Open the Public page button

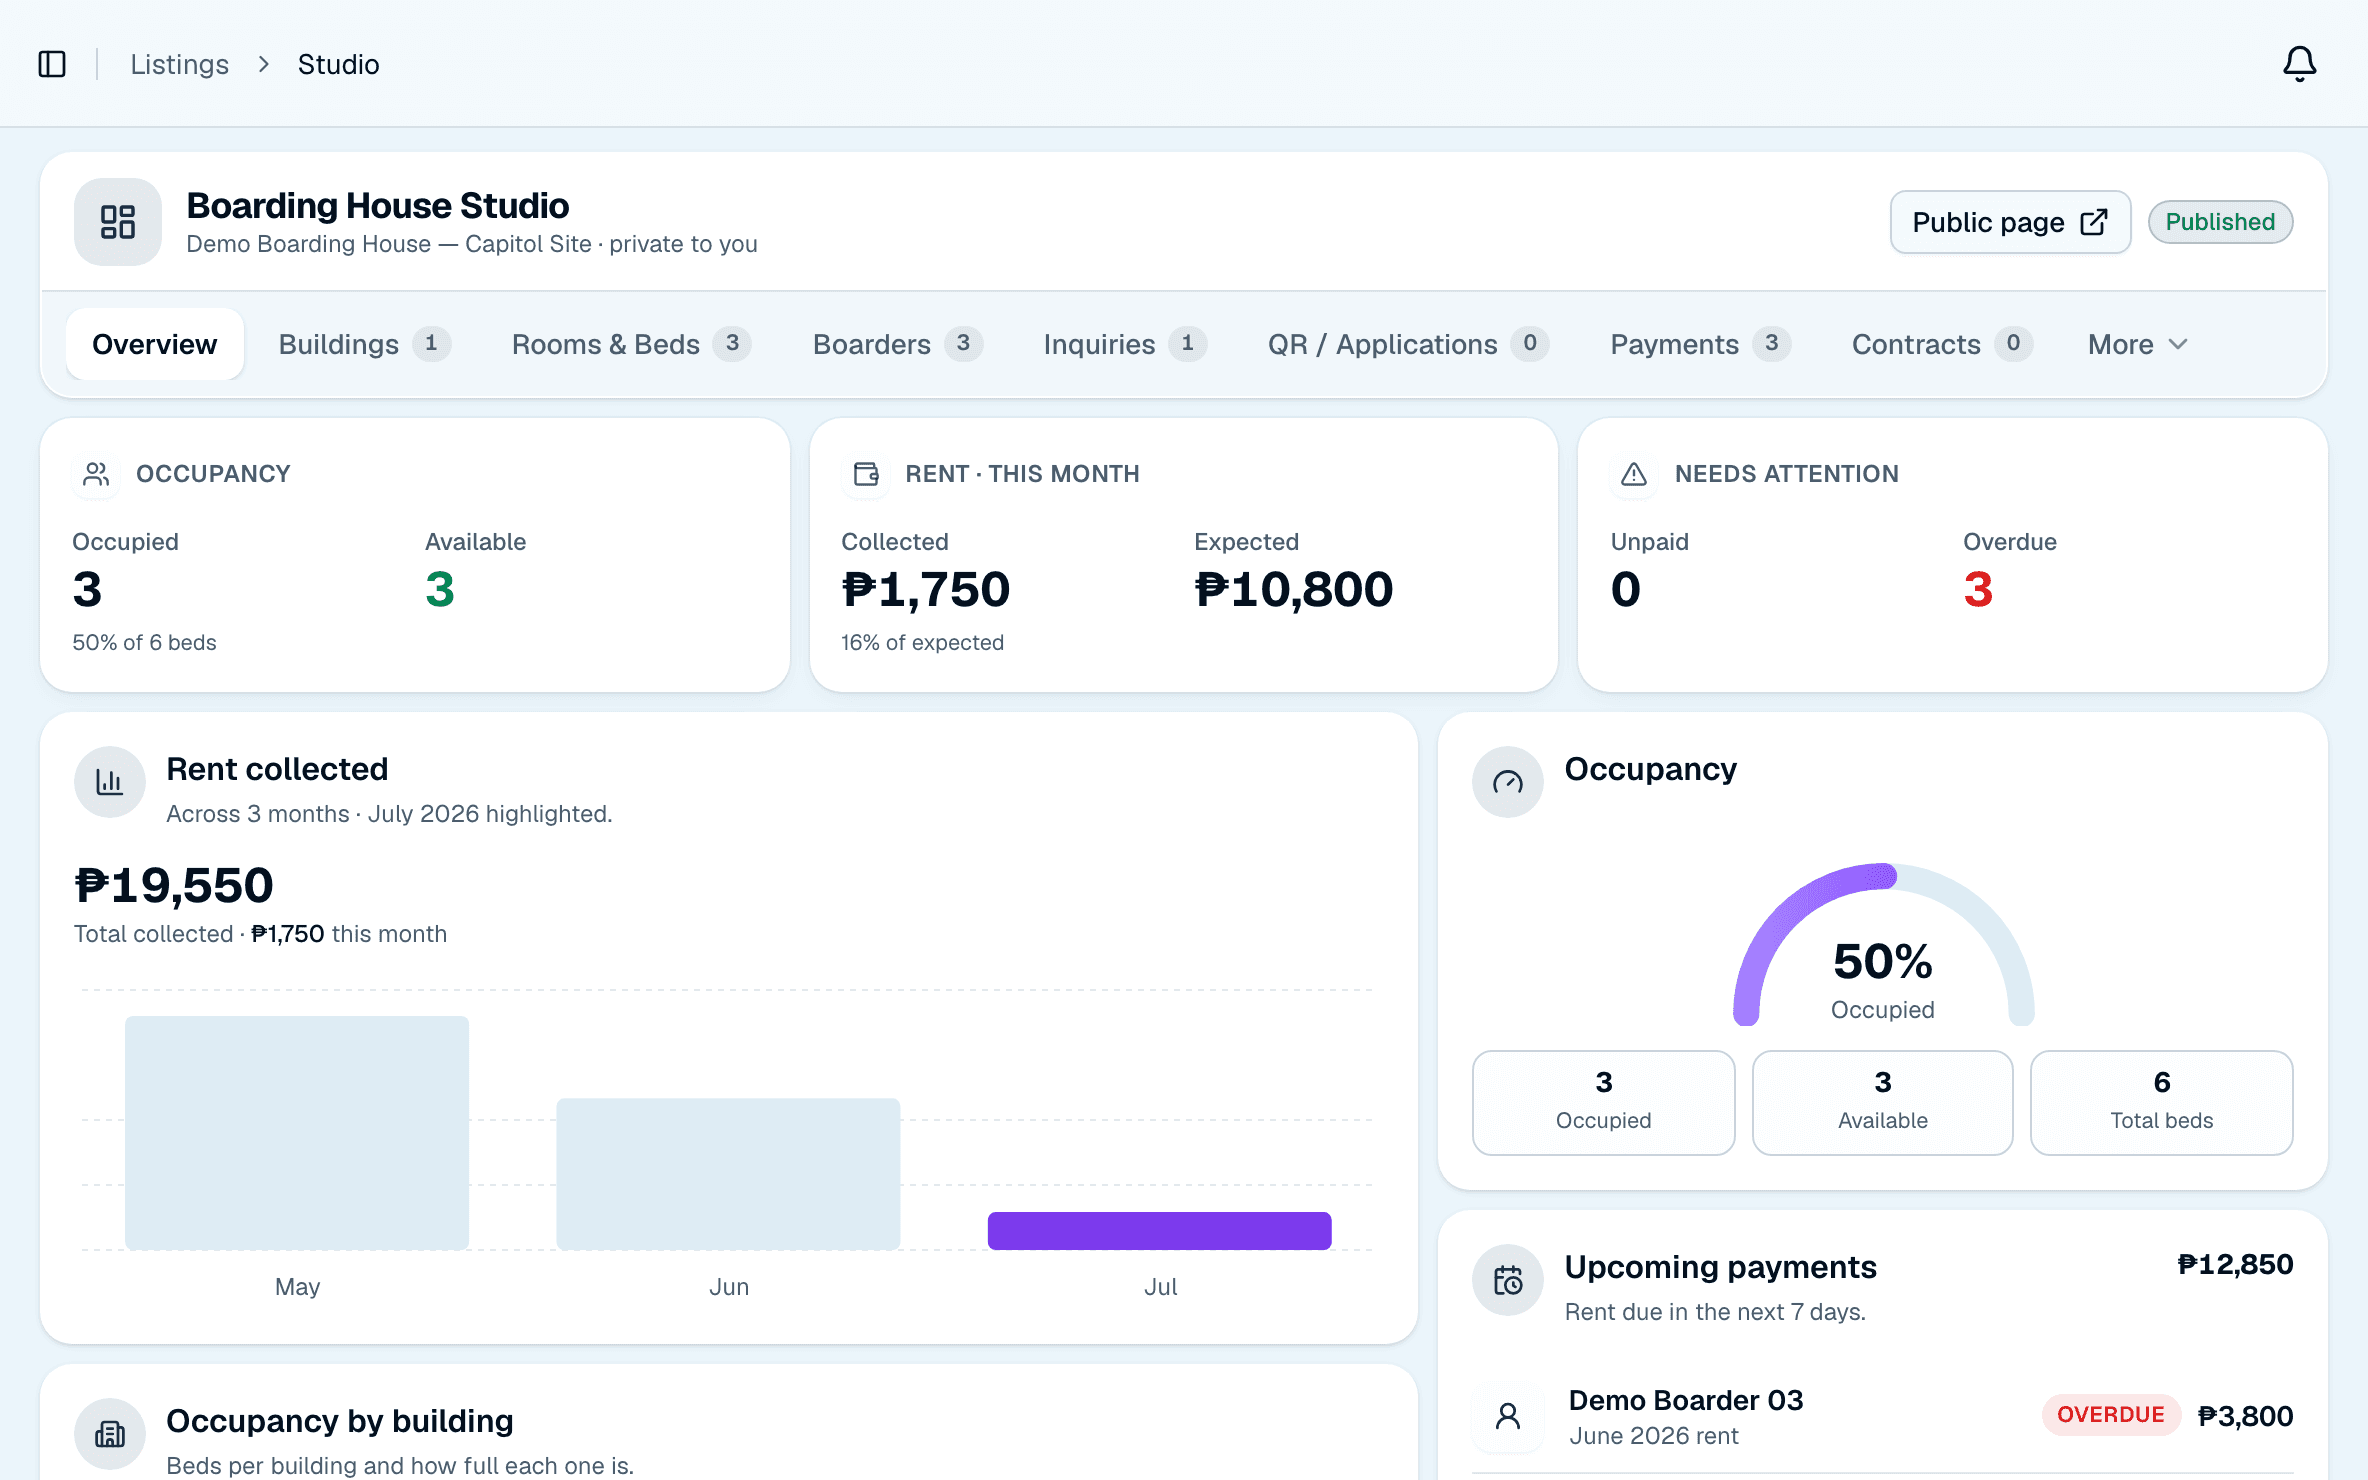tap(2010, 222)
